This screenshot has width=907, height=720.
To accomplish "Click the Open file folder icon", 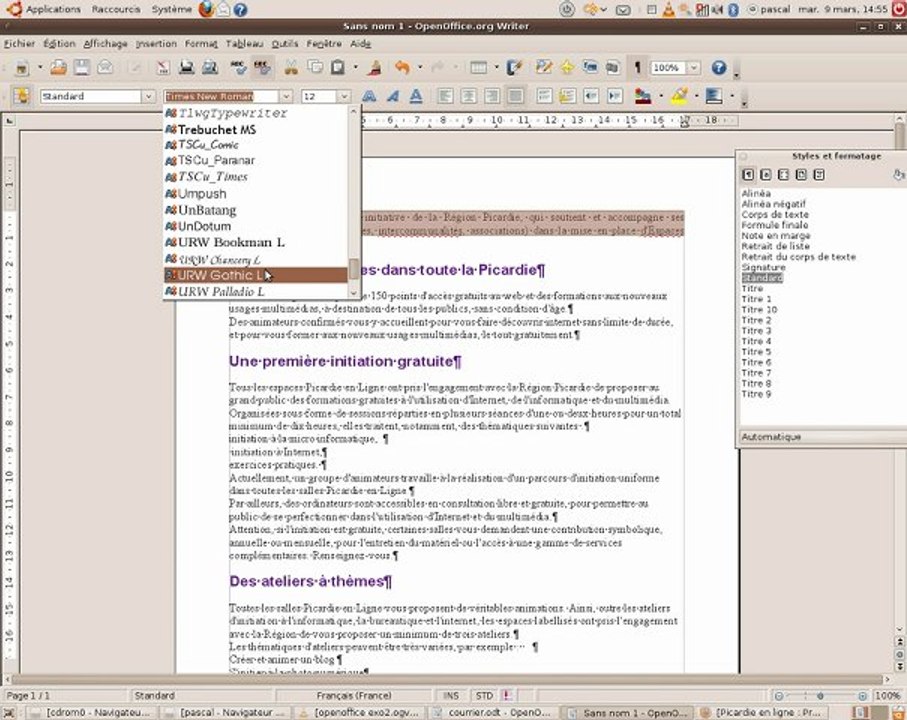I will 58,68.
